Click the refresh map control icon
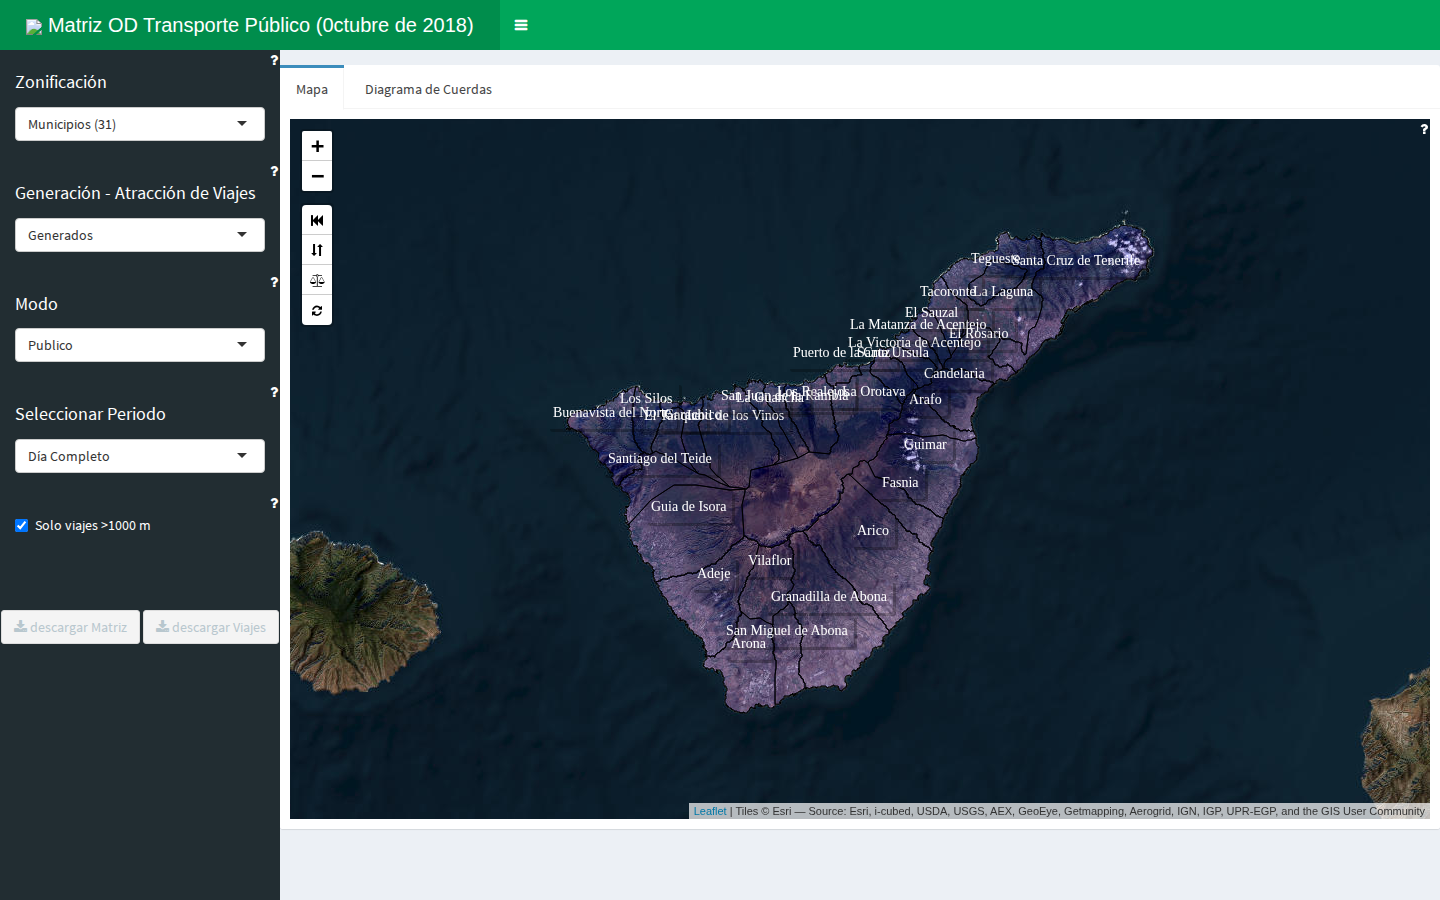This screenshot has width=1440, height=900. pos(317,310)
